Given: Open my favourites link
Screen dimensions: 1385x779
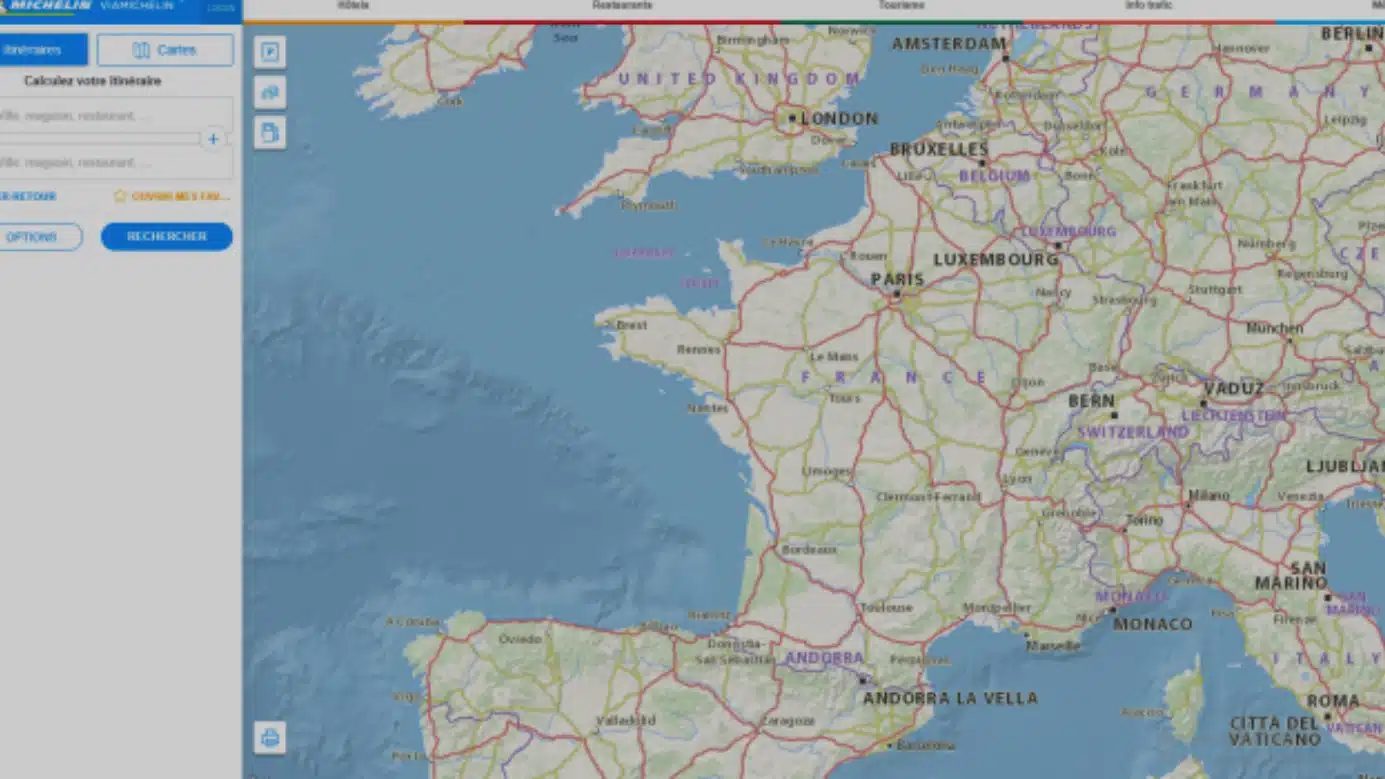Looking at the screenshot, I should coord(180,197).
